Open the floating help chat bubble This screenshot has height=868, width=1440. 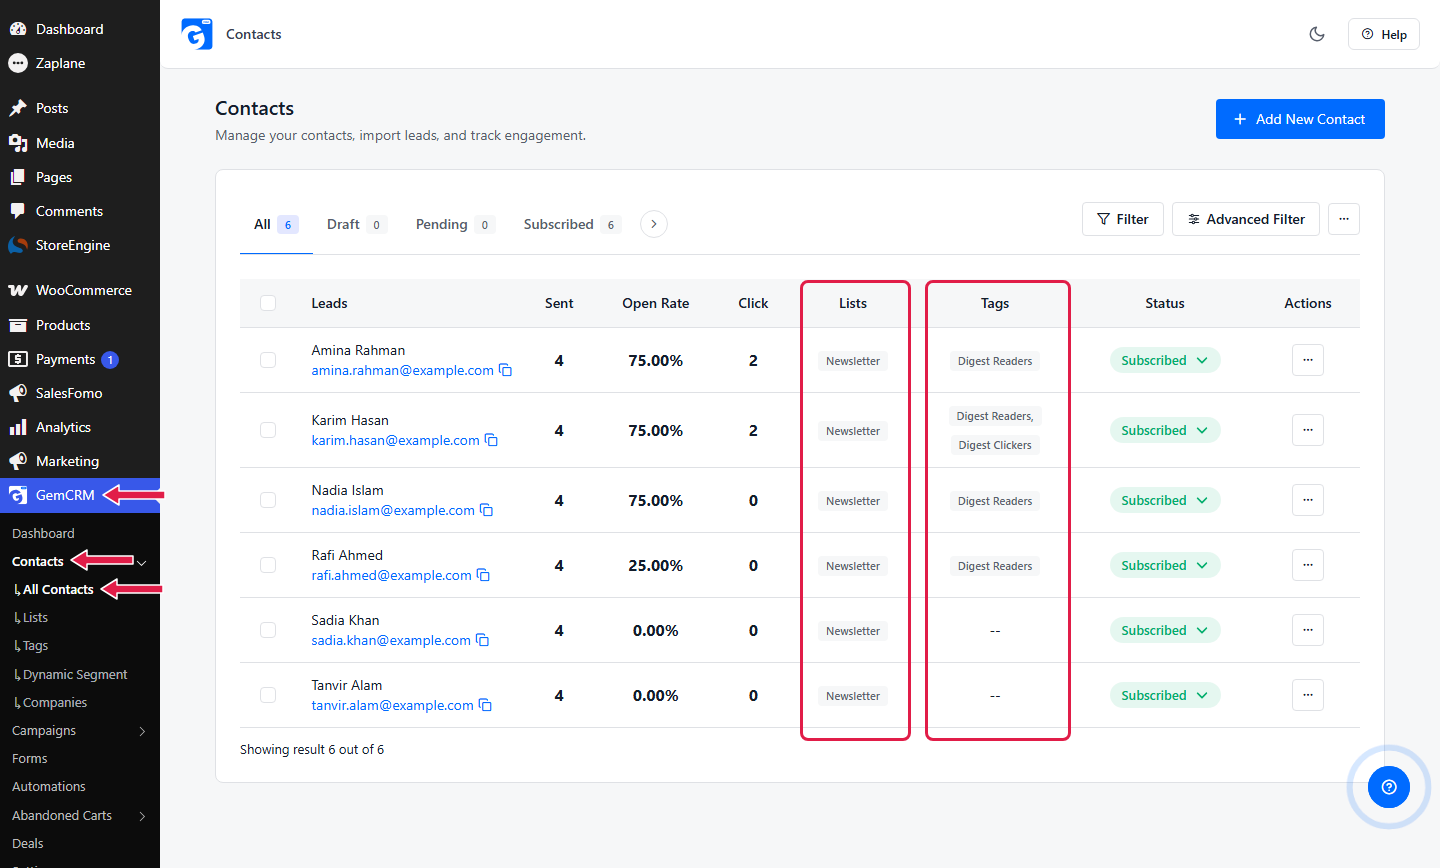pos(1388,787)
